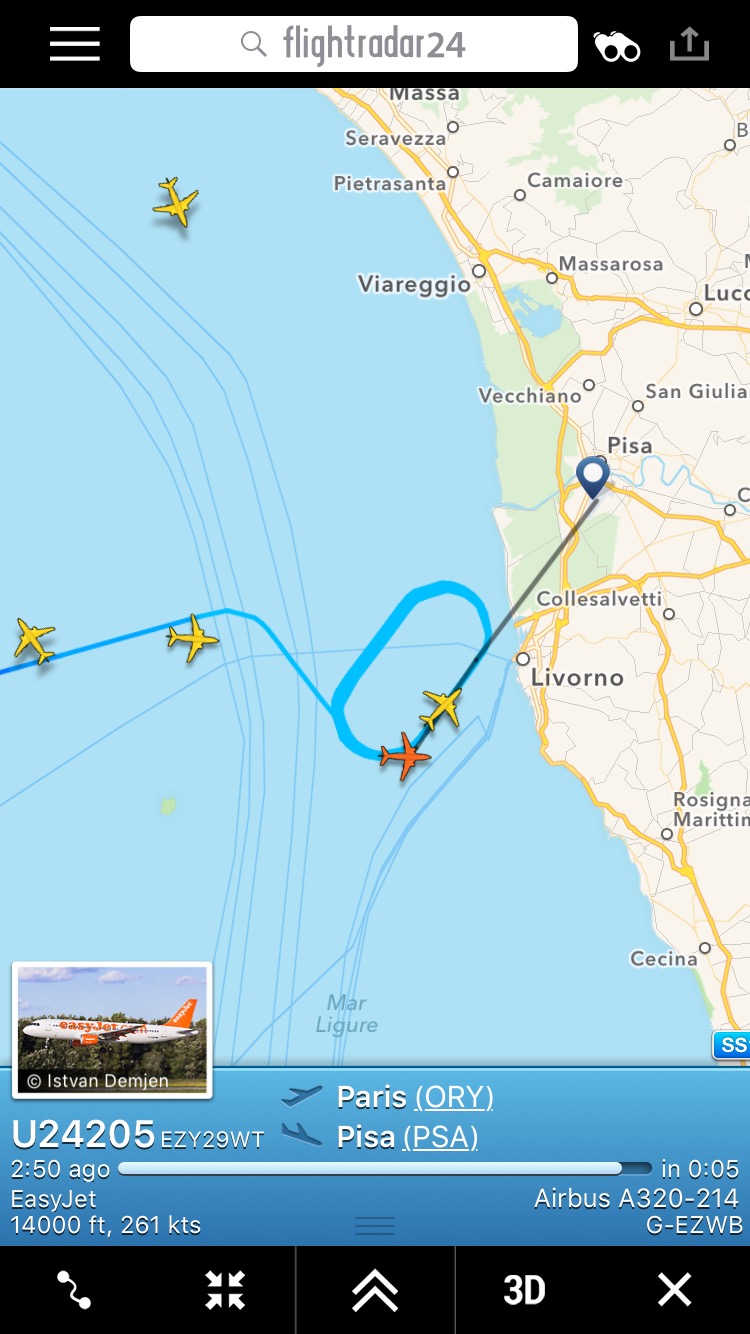Close the flight info panel

[x=675, y=1290]
